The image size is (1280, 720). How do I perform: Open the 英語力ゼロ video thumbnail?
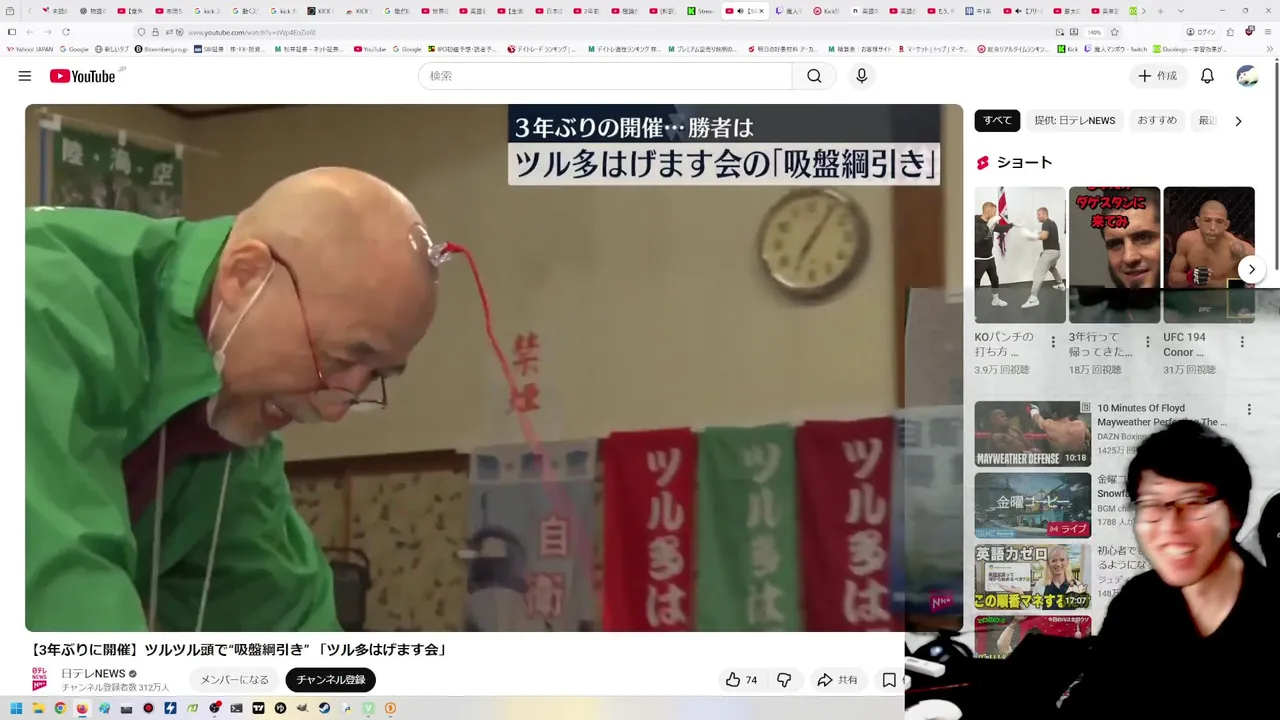coord(1033,576)
